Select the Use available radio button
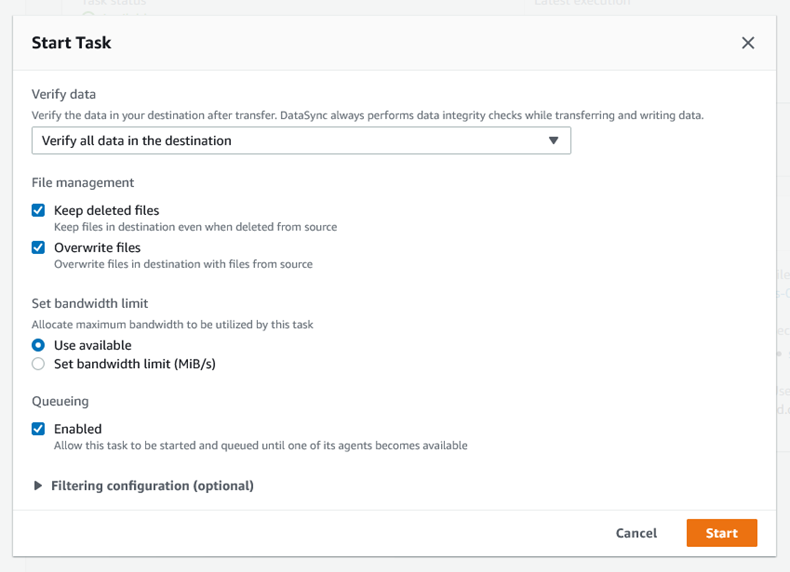 pos(38,345)
